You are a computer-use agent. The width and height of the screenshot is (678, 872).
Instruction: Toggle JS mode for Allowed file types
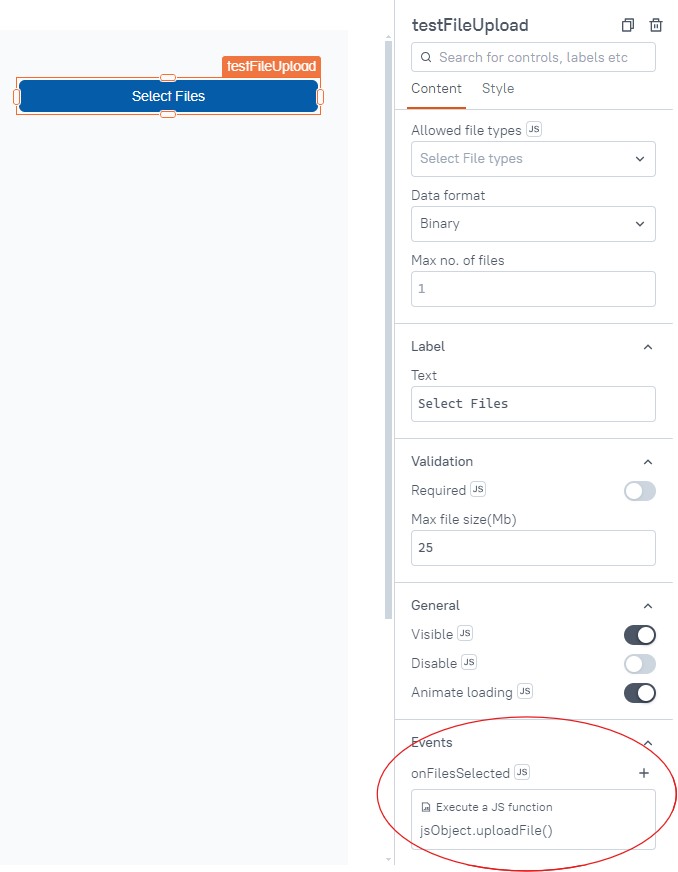[534, 130]
